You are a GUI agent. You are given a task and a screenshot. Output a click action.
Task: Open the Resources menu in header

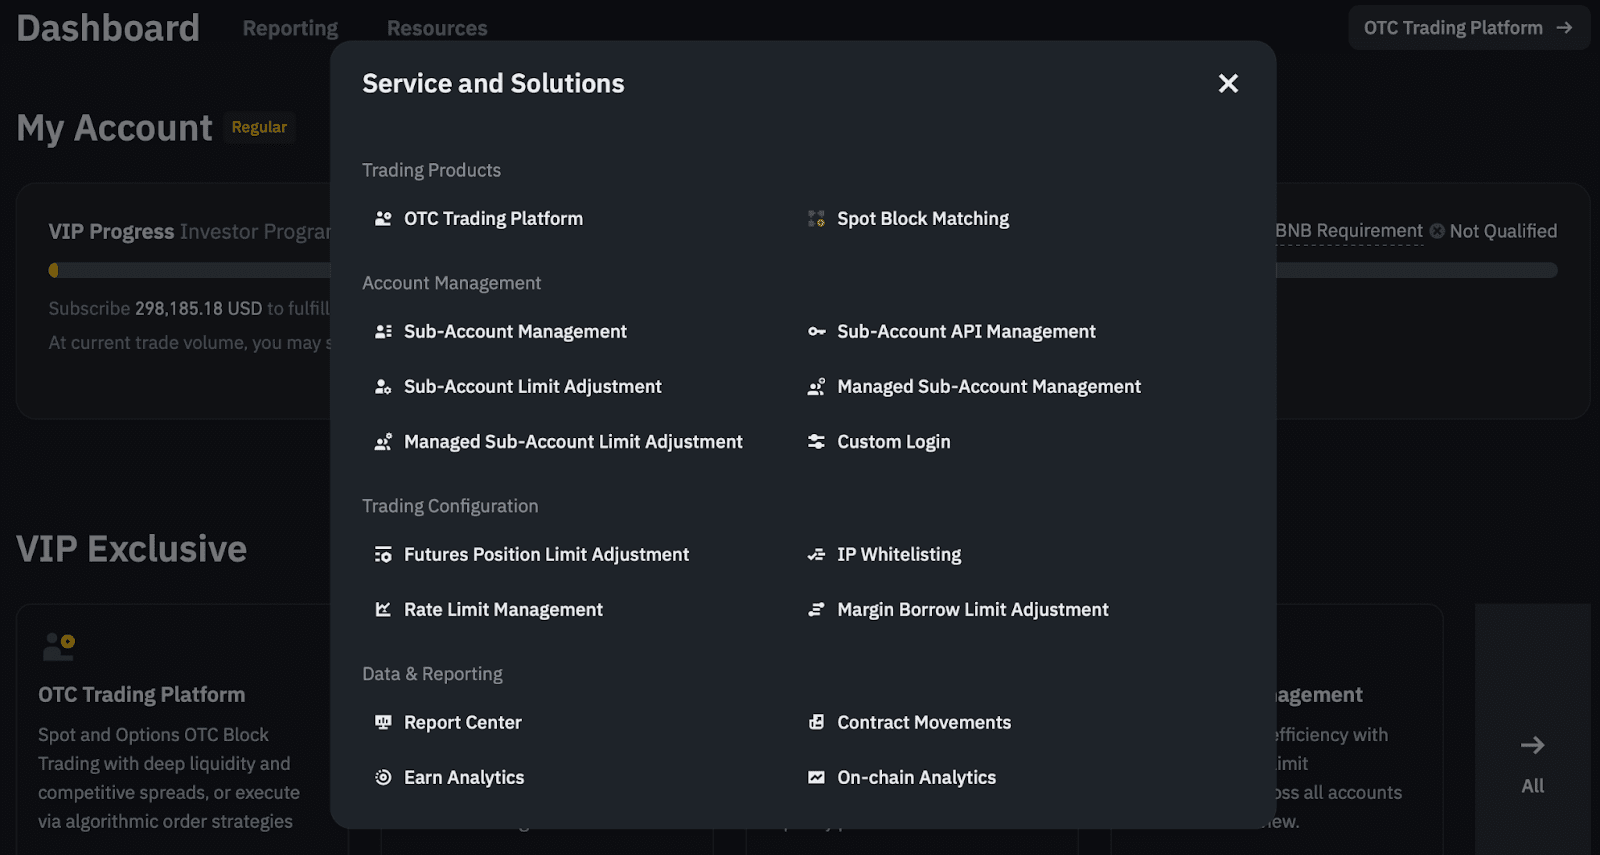[437, 29]
